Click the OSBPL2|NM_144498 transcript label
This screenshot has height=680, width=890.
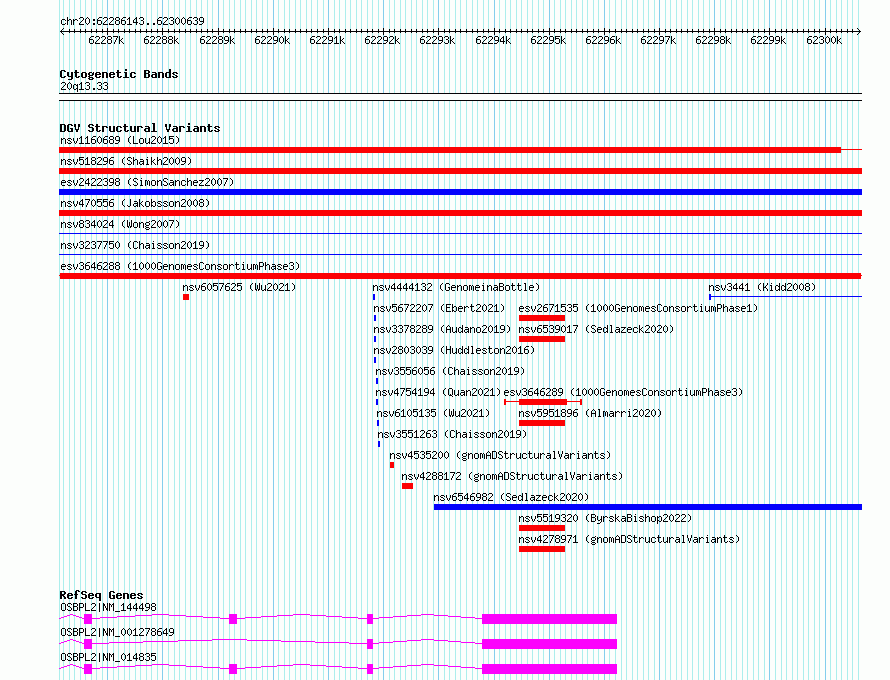108,607
